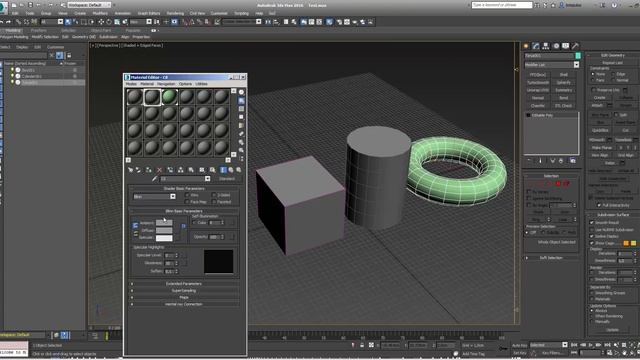Click the Standard material type button
This screenshot has width=640, height=360.
(x=227, y=179)
